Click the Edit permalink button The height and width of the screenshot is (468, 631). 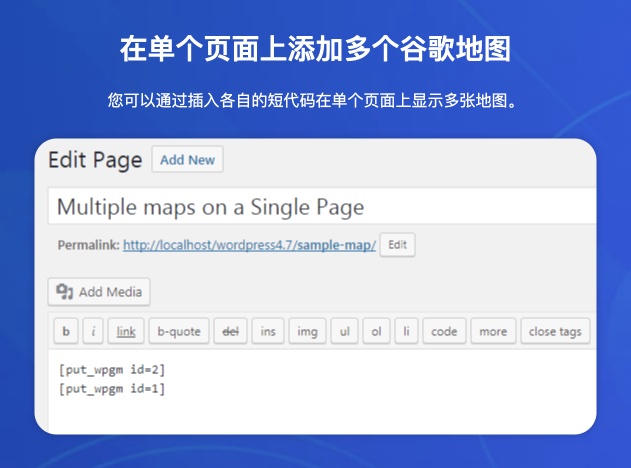[397, 245]
